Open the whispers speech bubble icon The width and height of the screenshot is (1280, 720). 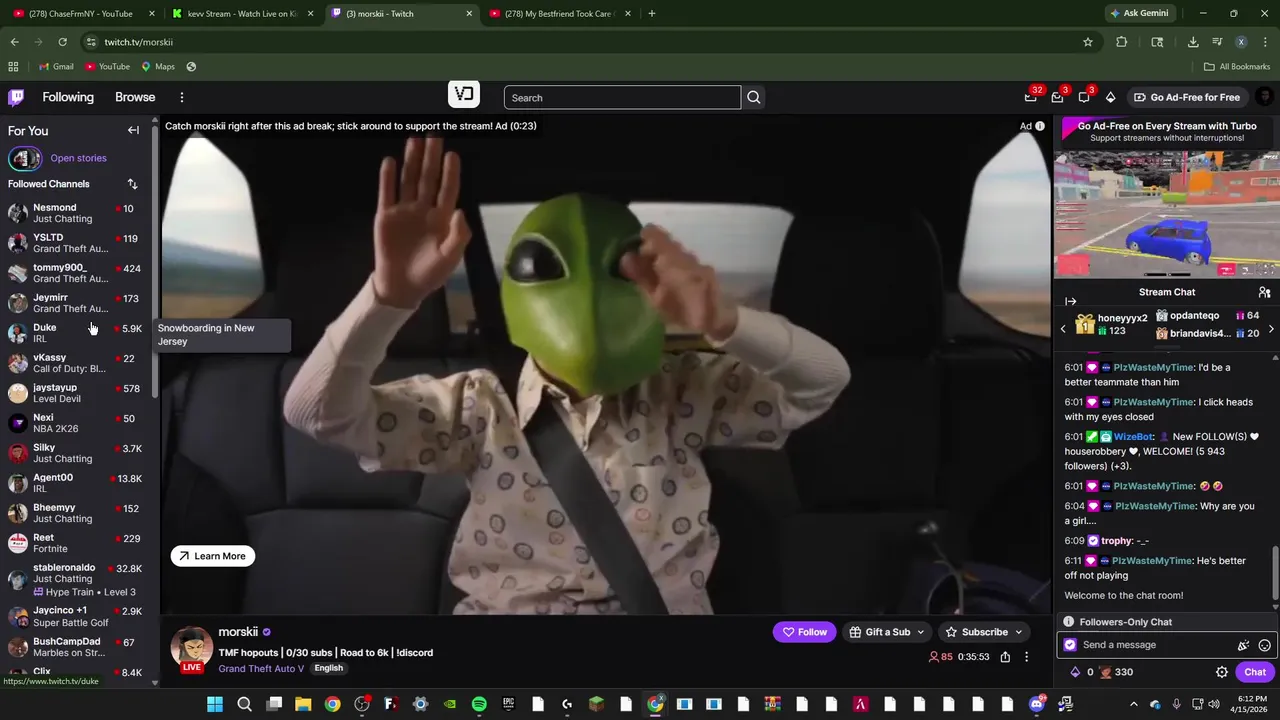(1084, 97)
